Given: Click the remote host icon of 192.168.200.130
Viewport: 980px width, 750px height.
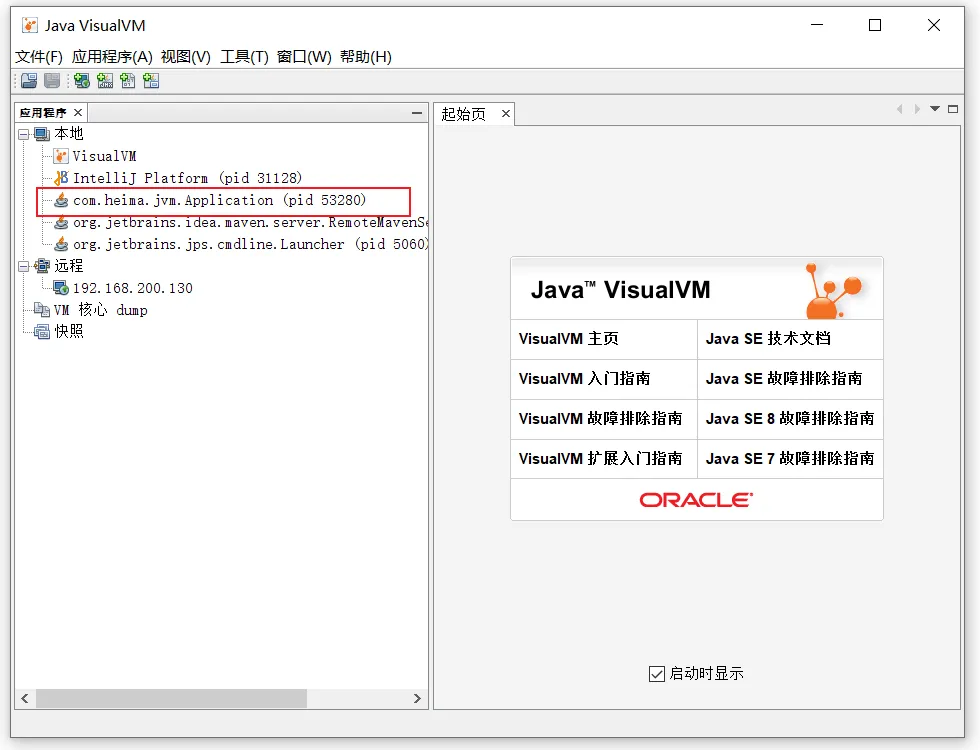Looking at the screenshot, I should click(61, 288).
